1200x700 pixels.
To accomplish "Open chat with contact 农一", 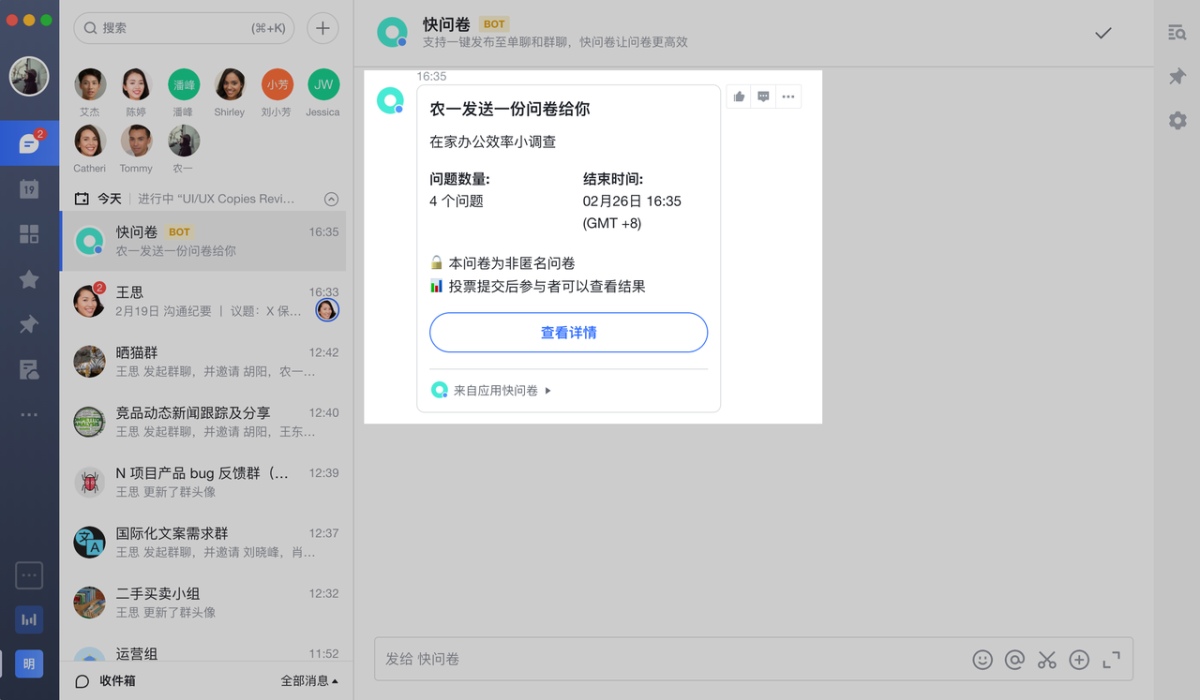I will (183, 148).
